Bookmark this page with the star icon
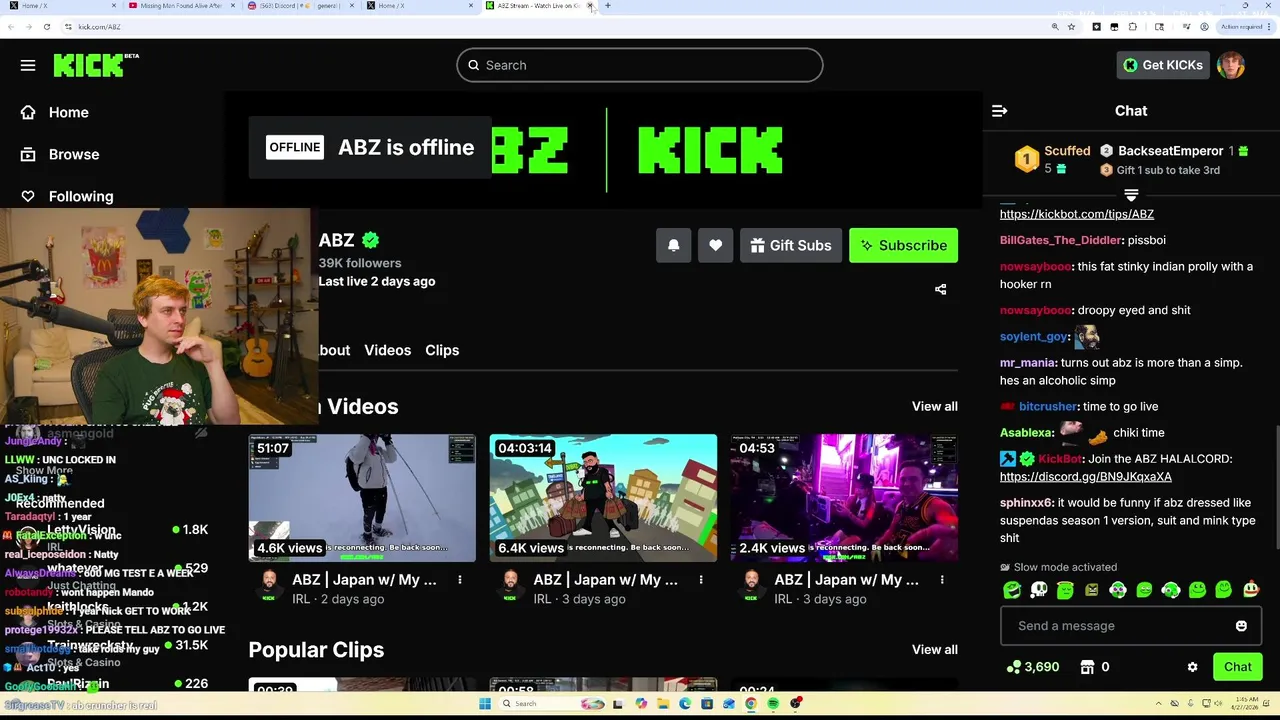Viewport: 1280px width, 720px height. point(1071,27)
